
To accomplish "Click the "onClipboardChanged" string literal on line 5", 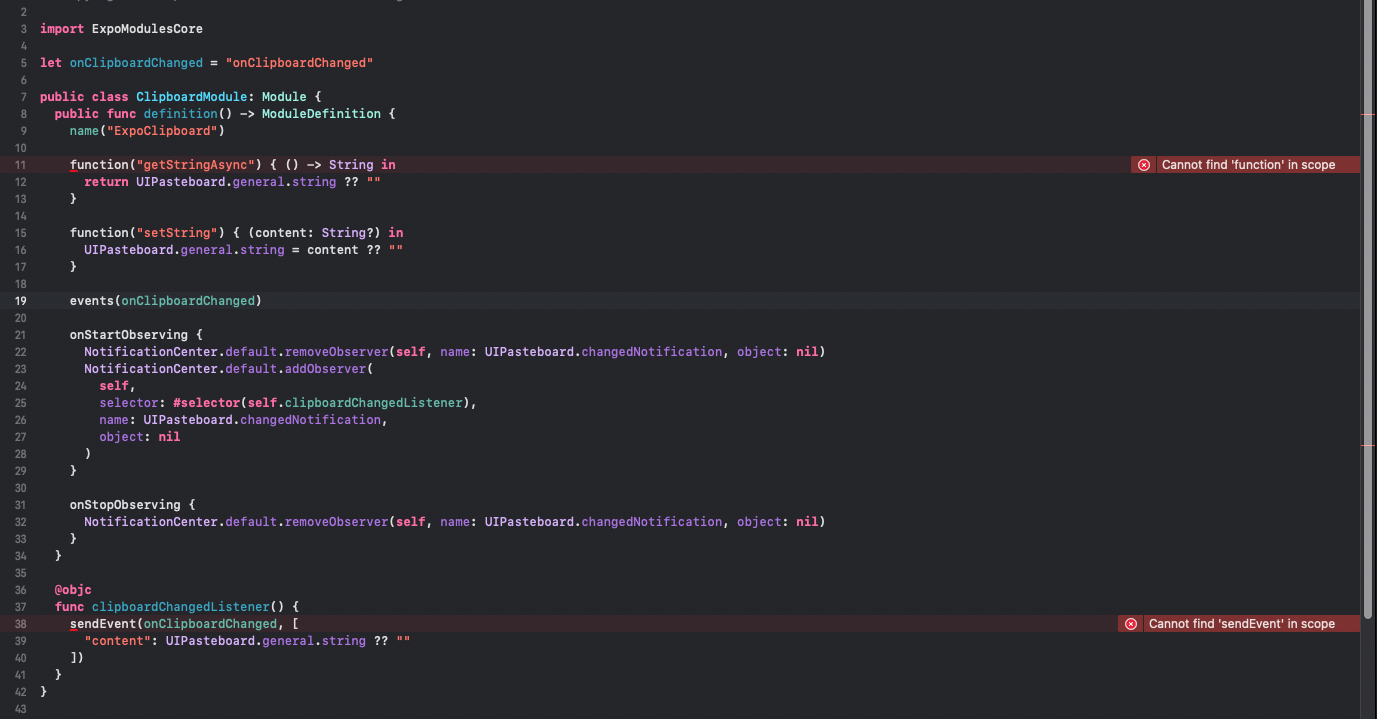I will [x=299, y=63].
